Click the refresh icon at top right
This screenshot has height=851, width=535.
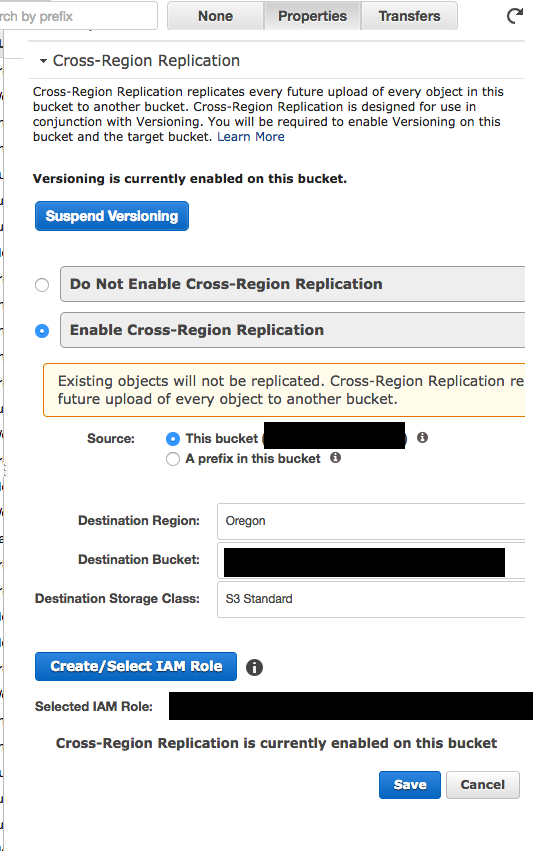515,16
